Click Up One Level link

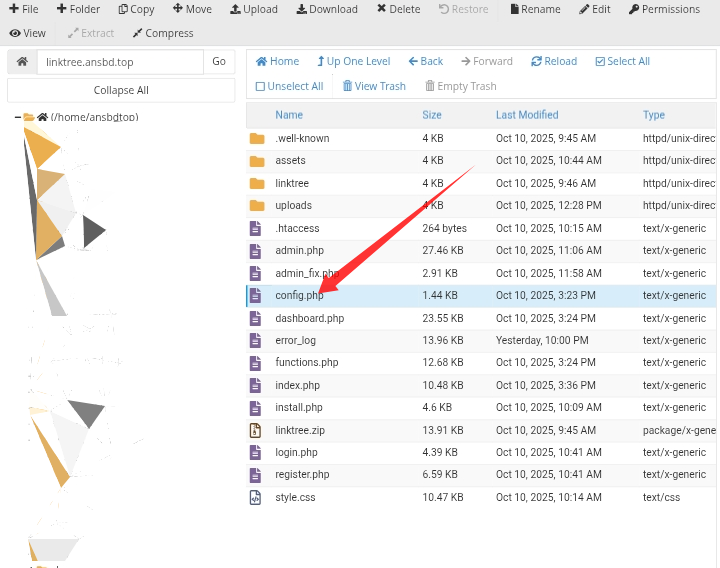point(353,61)
